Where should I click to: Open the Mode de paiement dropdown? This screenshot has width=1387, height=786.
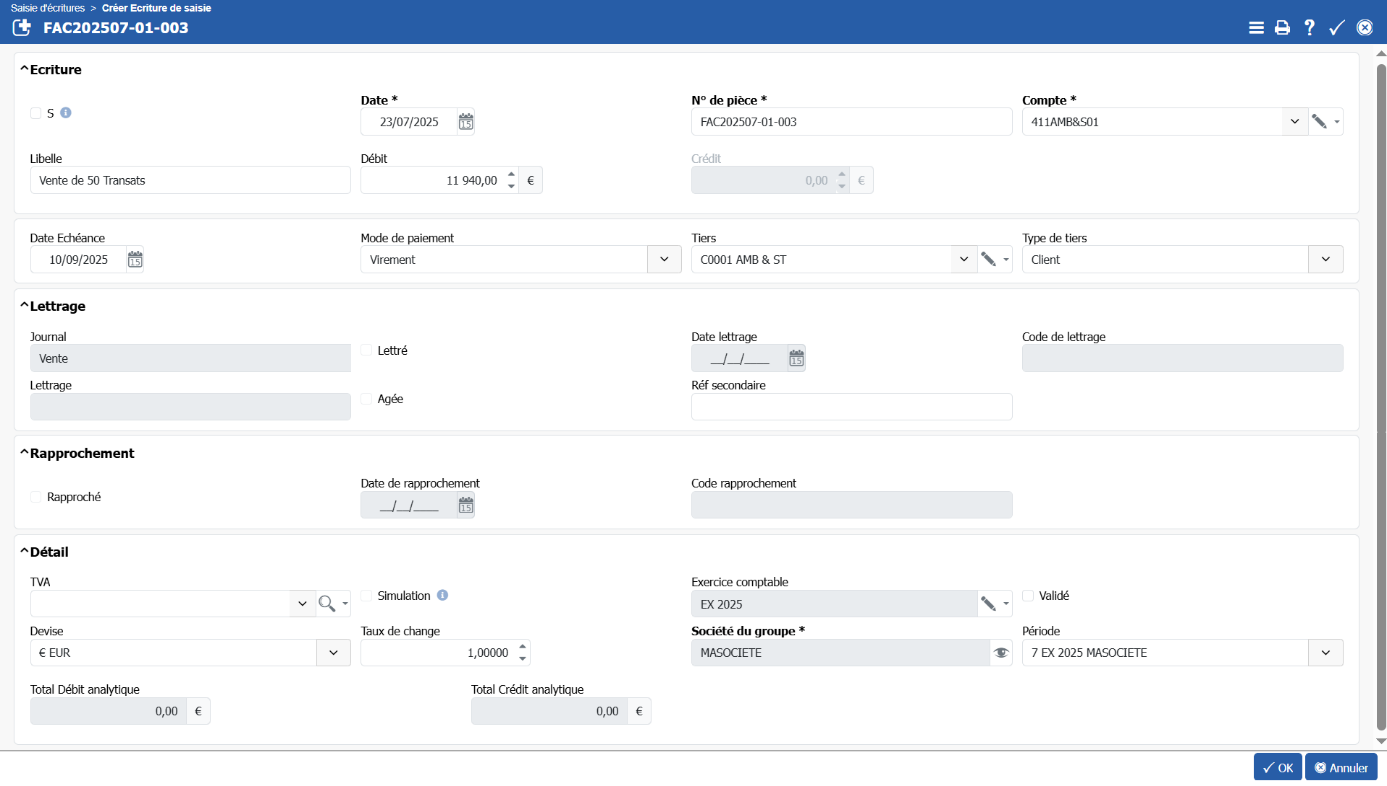(x=664, y=260)
